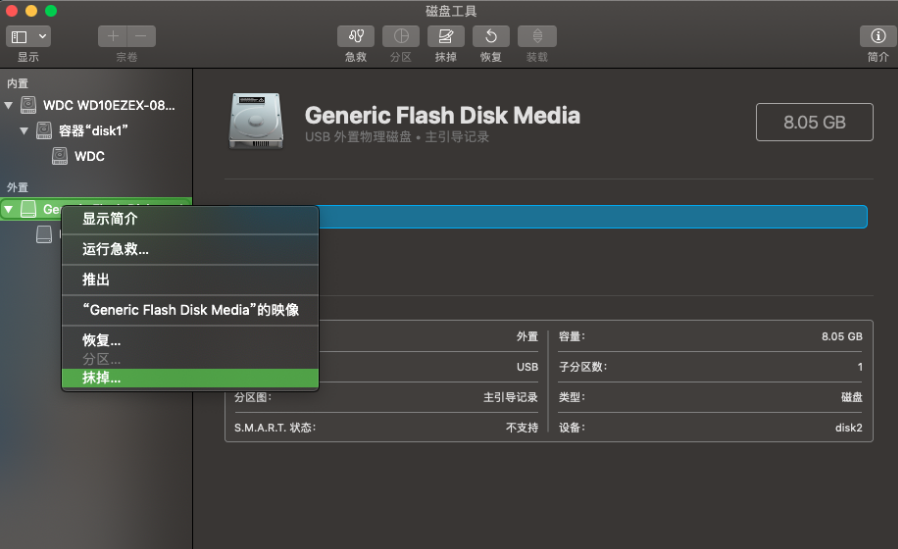Click the Erase (抹掉) toolbar icon

click(446, 36)
